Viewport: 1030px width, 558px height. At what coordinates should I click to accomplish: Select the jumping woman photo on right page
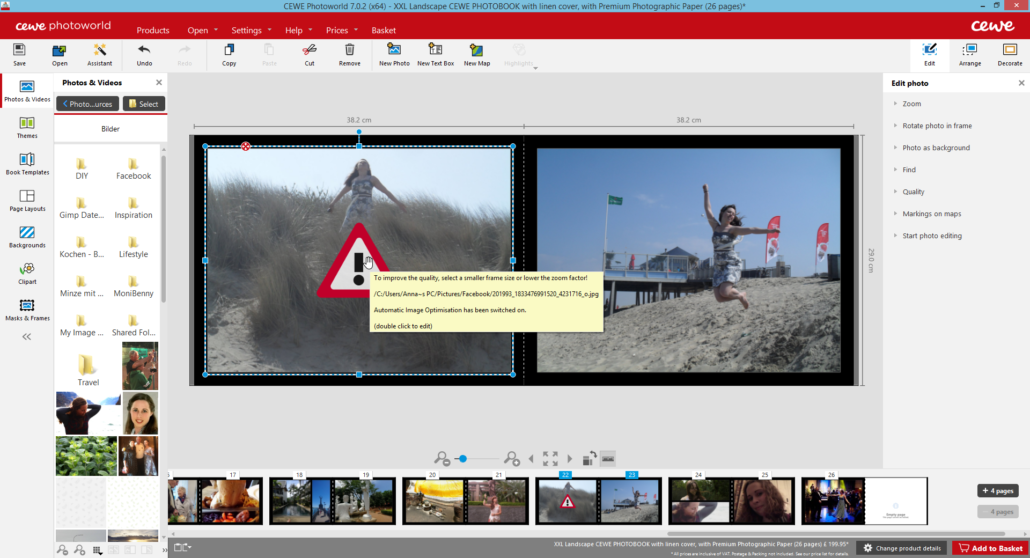(x=688, y=260)
